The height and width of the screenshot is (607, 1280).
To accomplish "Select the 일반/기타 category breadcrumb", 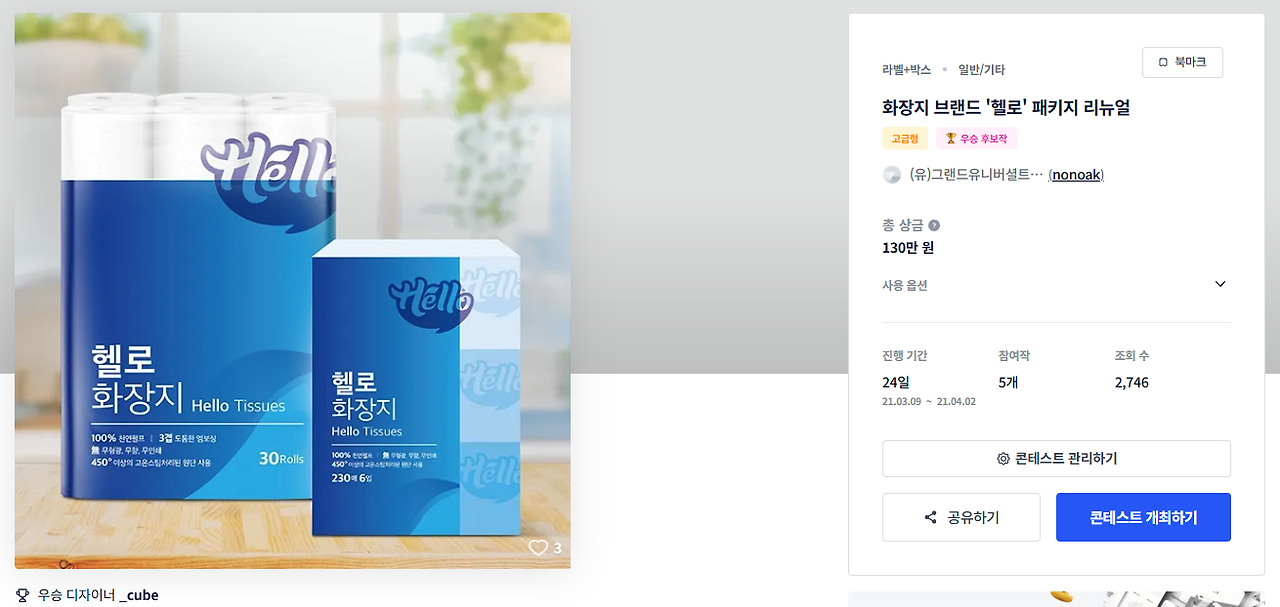I will (x=981, y=70).
